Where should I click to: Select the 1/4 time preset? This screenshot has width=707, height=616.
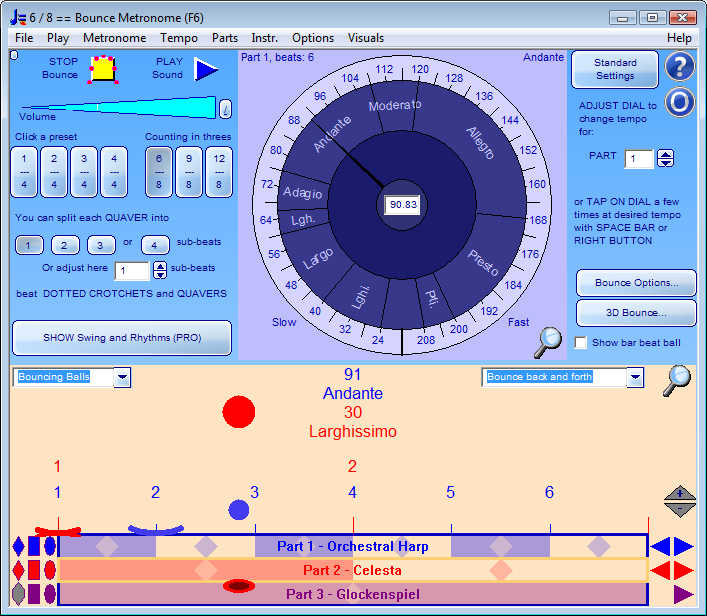click(x=24, y=172)
